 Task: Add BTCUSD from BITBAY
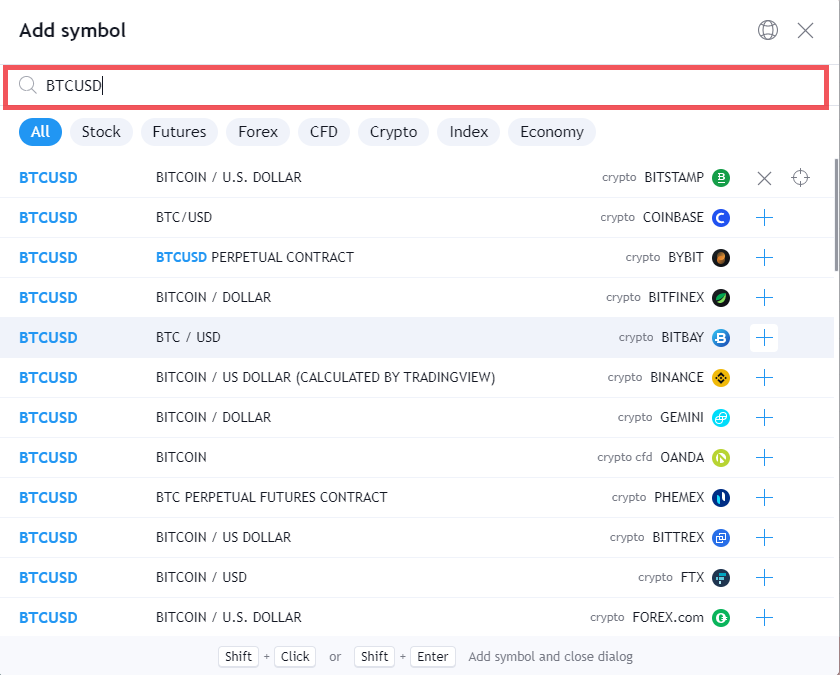(x=764, y=338)
